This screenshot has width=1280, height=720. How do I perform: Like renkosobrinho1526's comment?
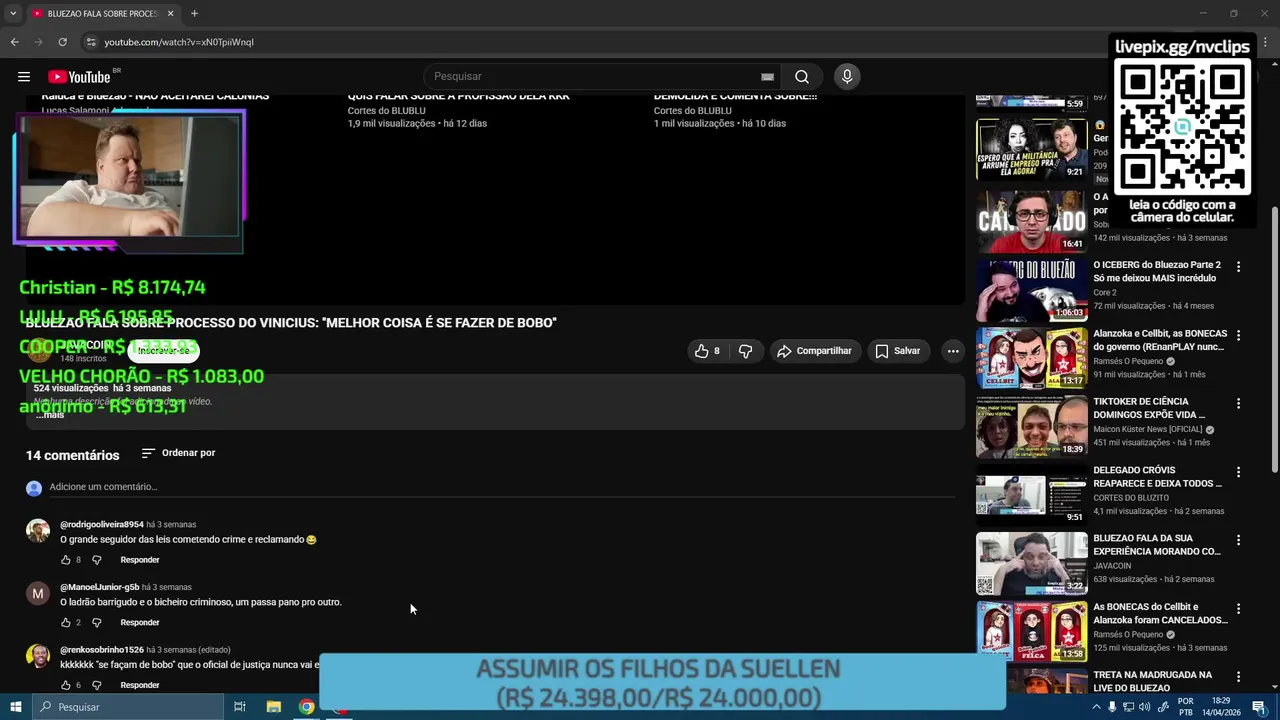66,685
